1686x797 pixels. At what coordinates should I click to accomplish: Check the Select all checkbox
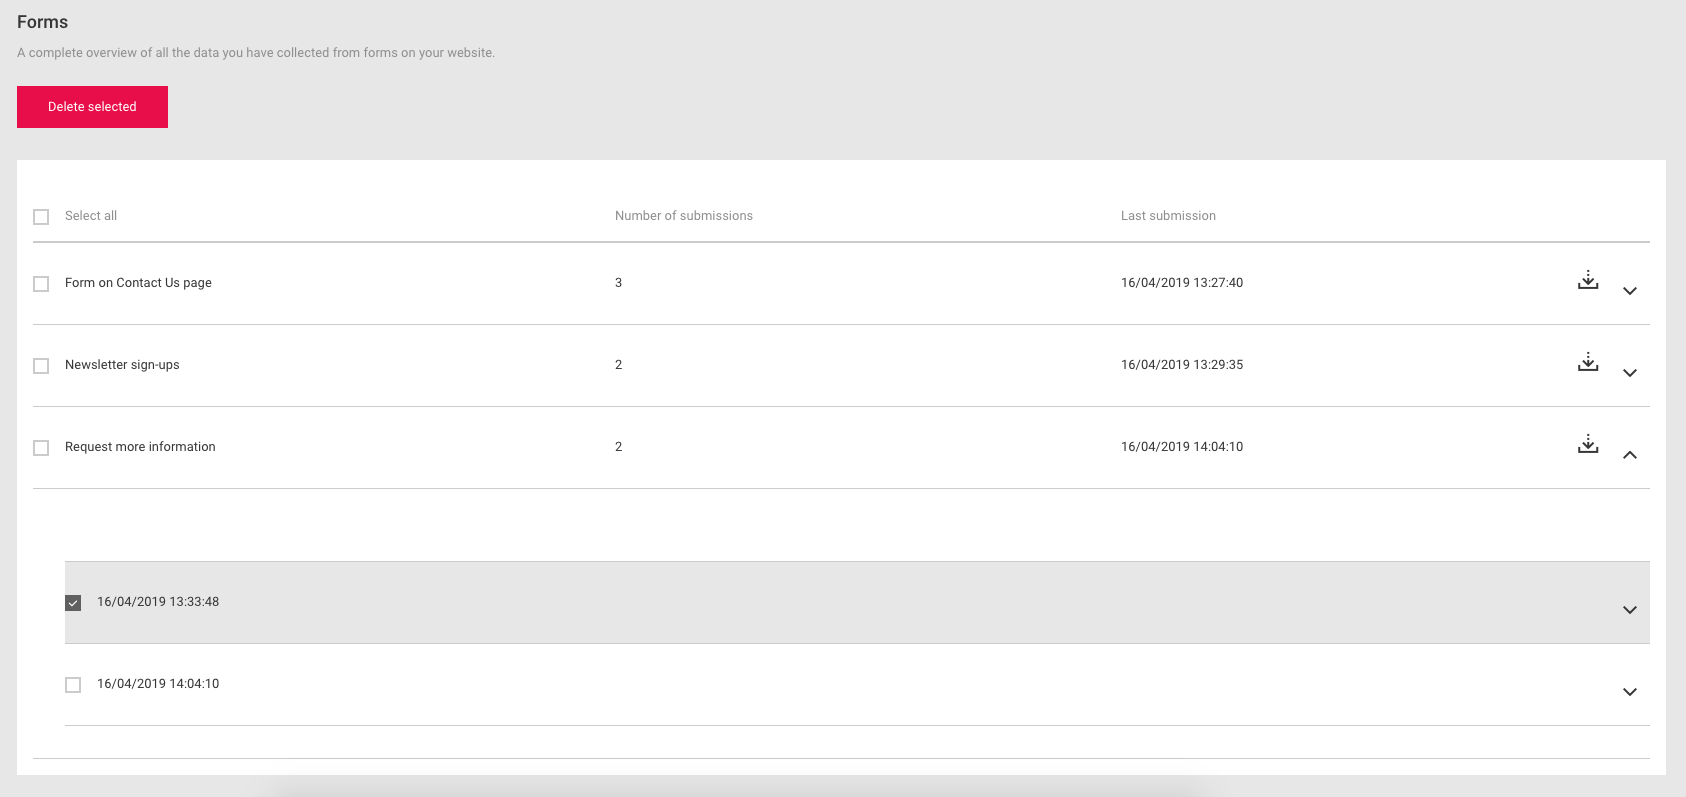coord(41,217)
